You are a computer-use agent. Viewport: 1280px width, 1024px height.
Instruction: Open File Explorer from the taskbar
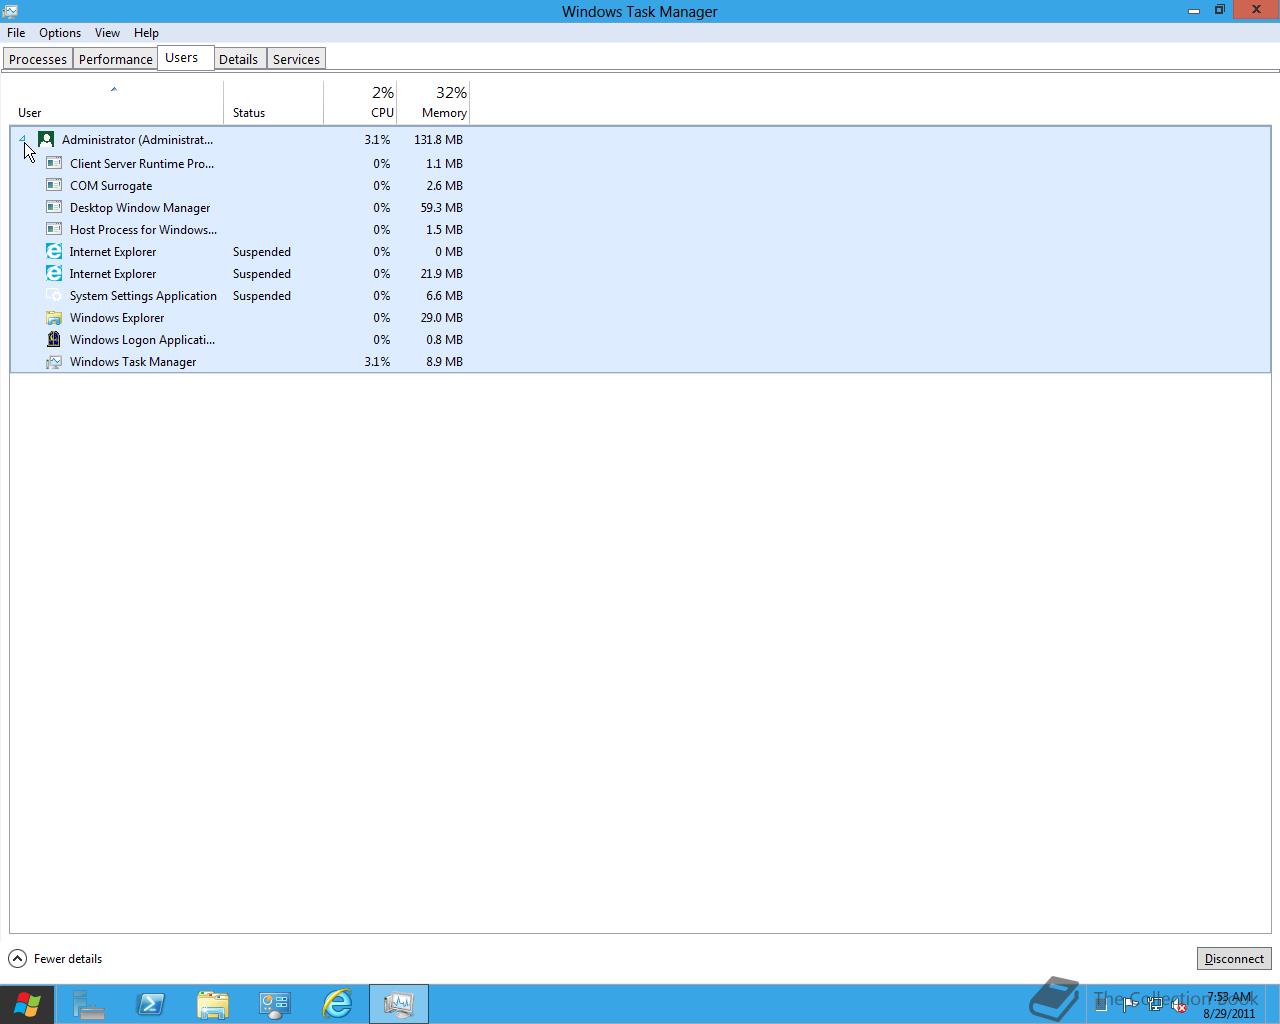213,1004
